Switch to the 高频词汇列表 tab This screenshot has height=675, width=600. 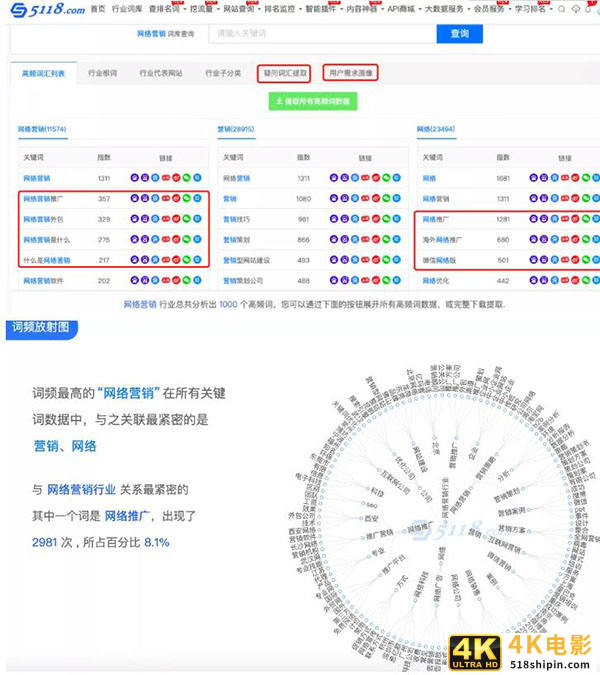[x=43, y=74]
